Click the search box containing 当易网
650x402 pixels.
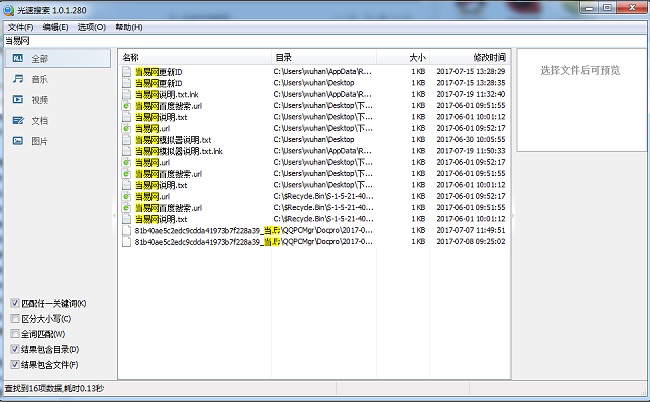click(300, 41)
